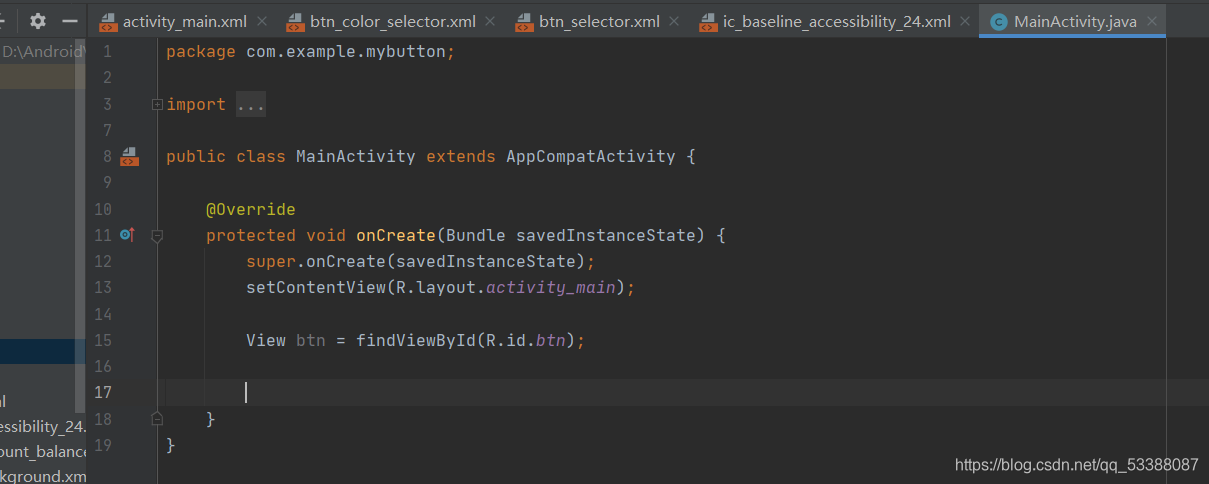
Task: Close the btn_color_selector.xml tab
Action: pos(490,21)
